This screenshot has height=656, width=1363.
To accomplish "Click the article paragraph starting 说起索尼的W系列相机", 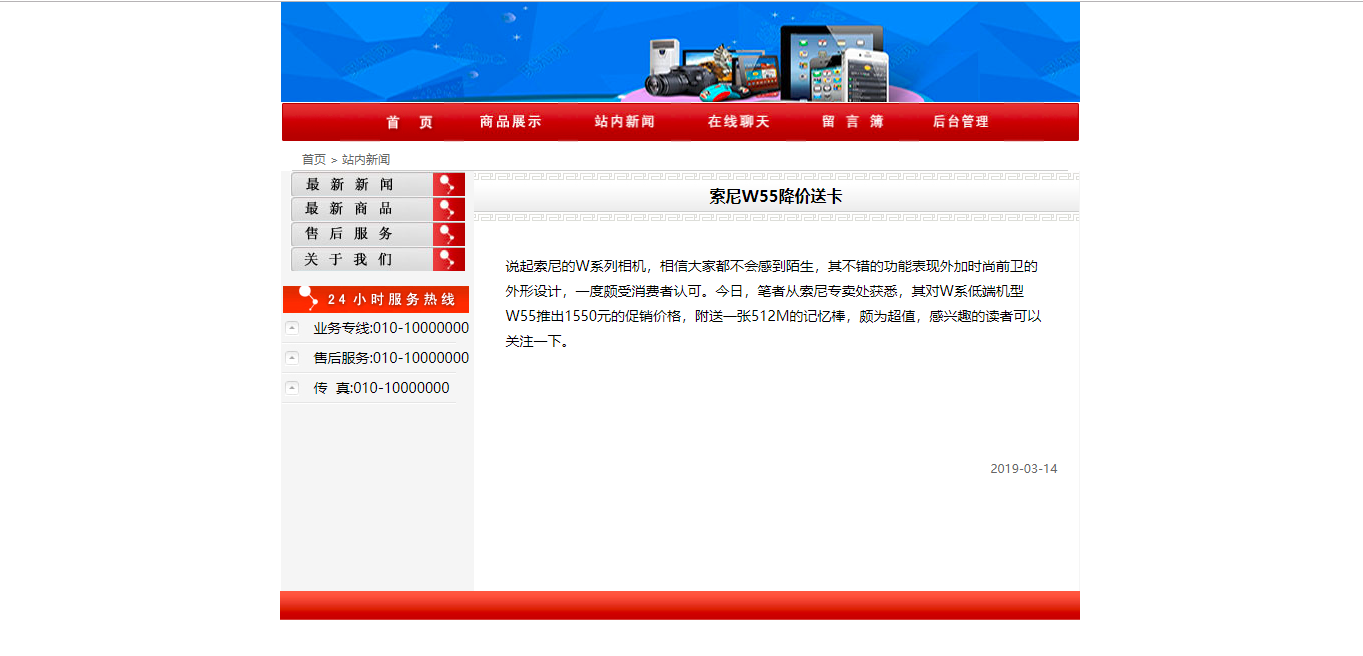I will pos(773,304).
